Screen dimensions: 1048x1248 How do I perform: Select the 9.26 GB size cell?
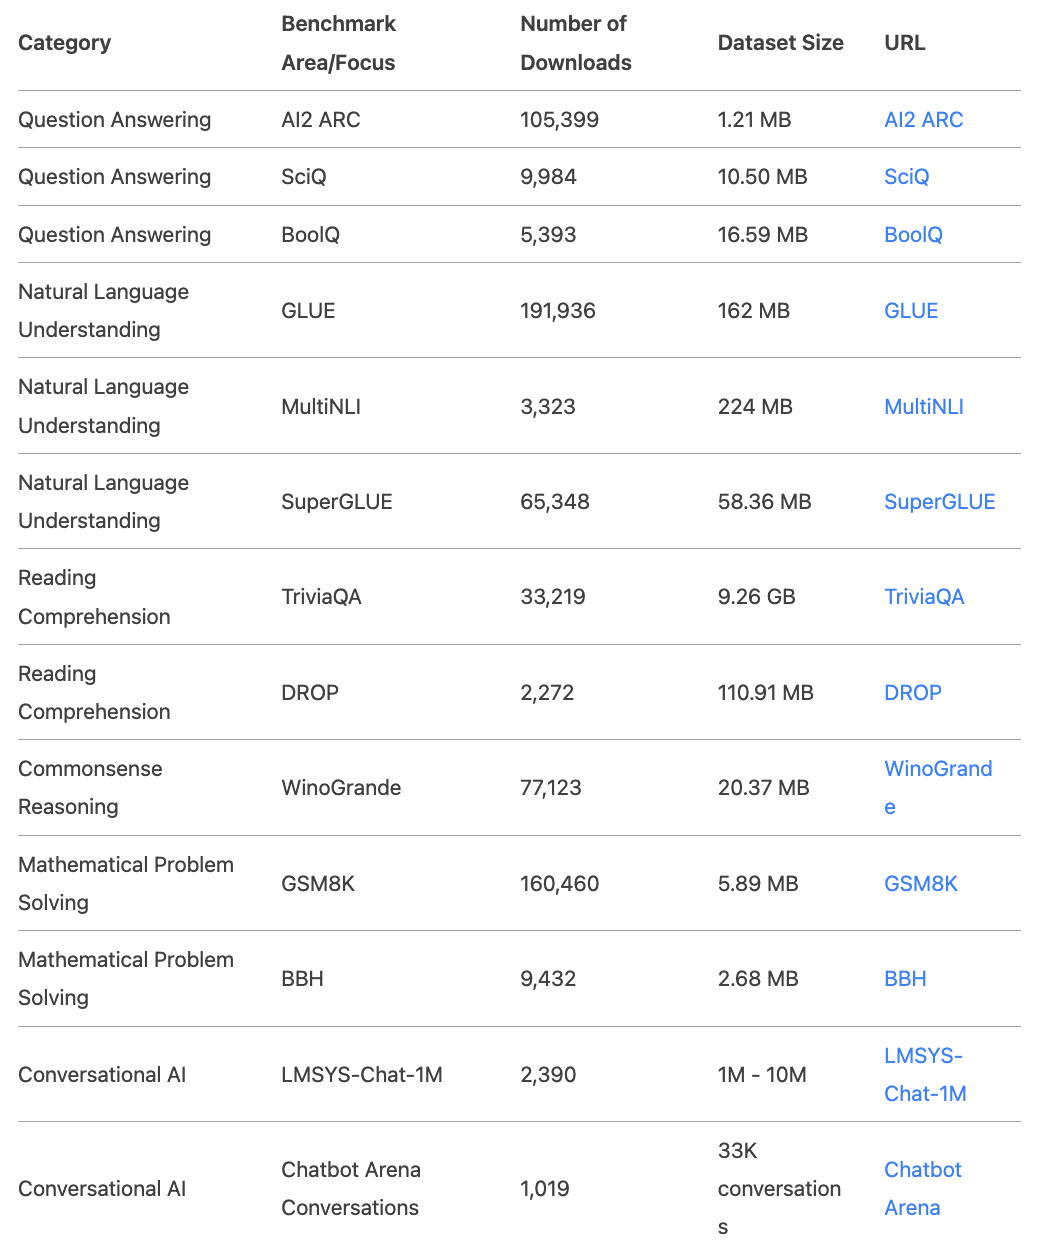coord(757,597)
